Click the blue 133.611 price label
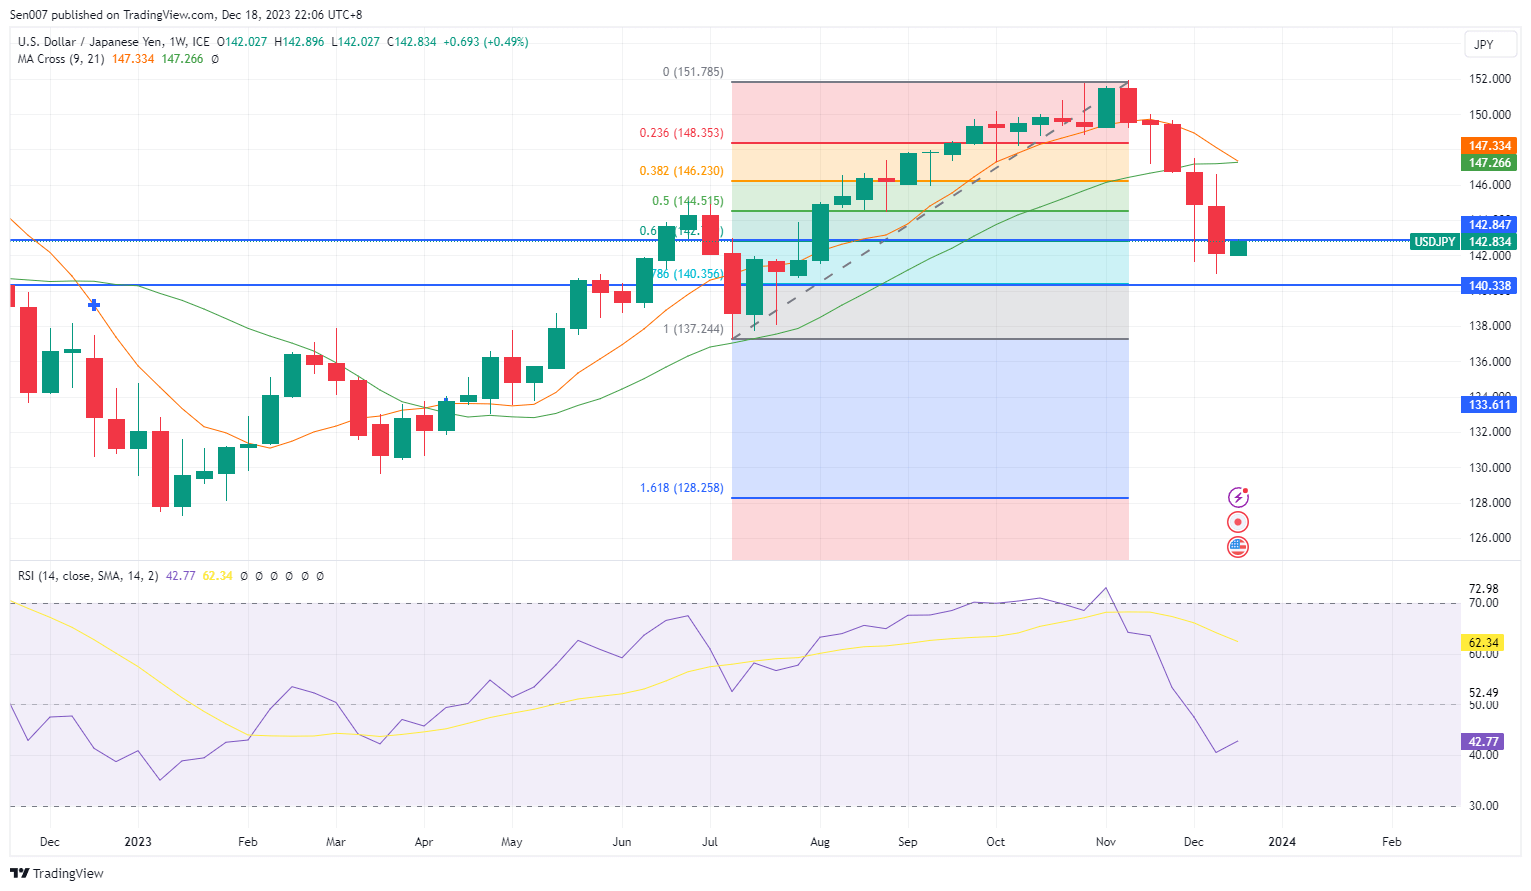1531x891 pixels. [x=1489, y=405]
